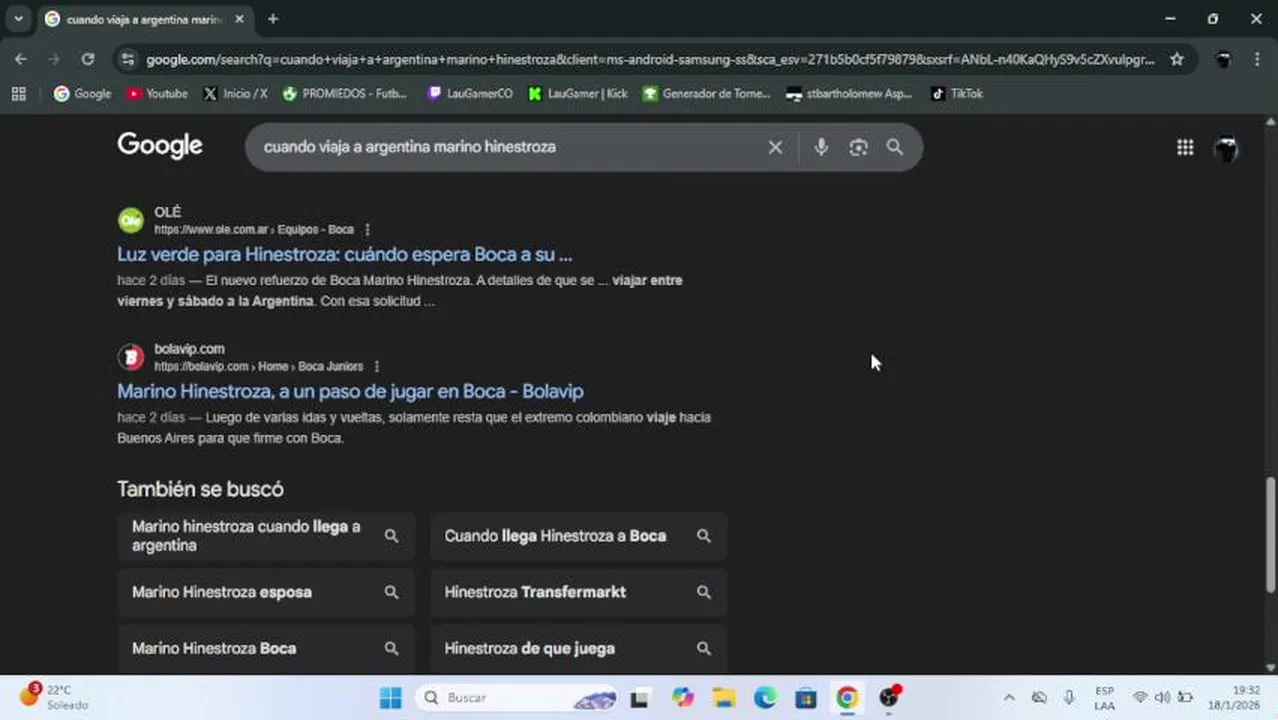This screenshot has width=1278, height=720.
Task: Search by image with the lens icon
Action: [x=858, y=147]
